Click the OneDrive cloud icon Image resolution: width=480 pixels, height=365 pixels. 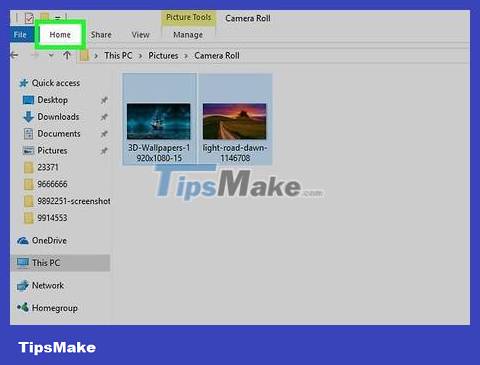point(23,241)
